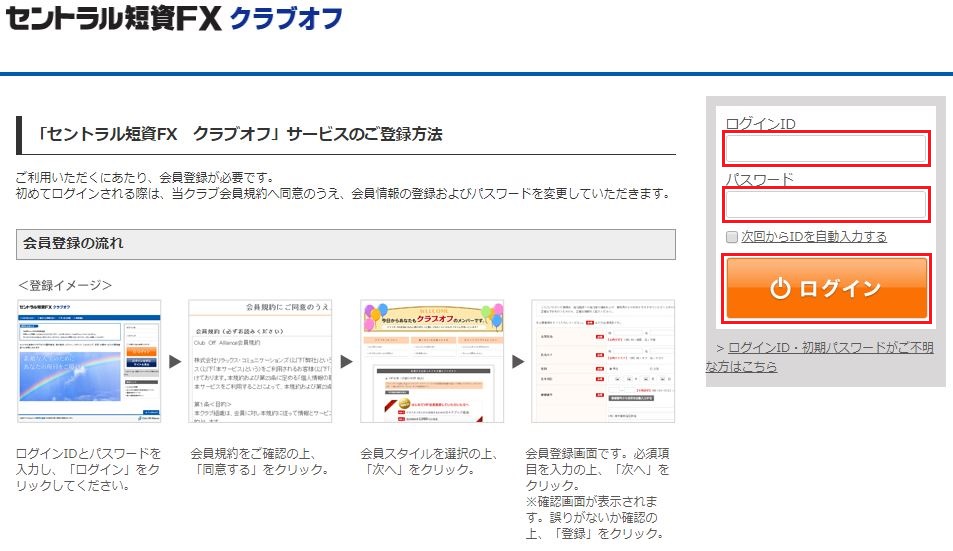Image resolution: width=953 pixels, height=551 pixels.
Task: Click the ログインID input field
Action: click(x=826, y=148)
